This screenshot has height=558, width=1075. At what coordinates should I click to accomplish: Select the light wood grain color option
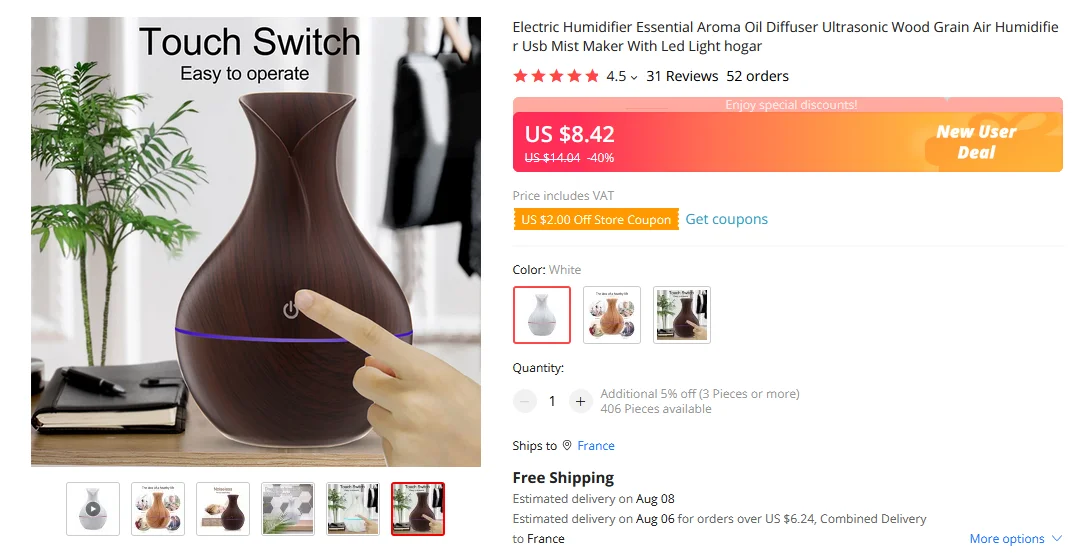click(612, 315)
